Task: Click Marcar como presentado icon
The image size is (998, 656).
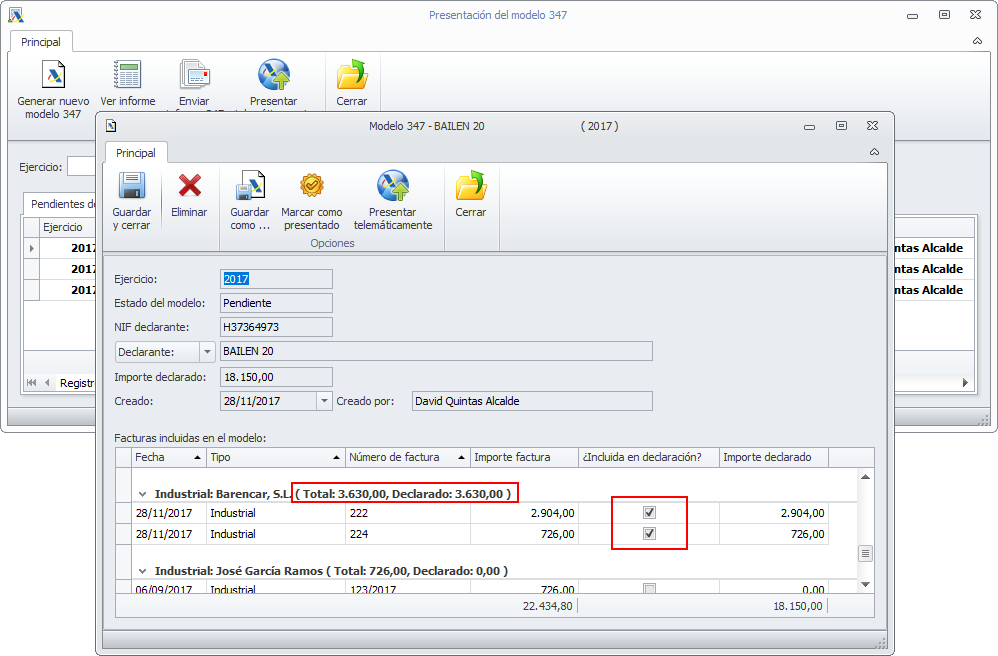Action: (311, 187)
